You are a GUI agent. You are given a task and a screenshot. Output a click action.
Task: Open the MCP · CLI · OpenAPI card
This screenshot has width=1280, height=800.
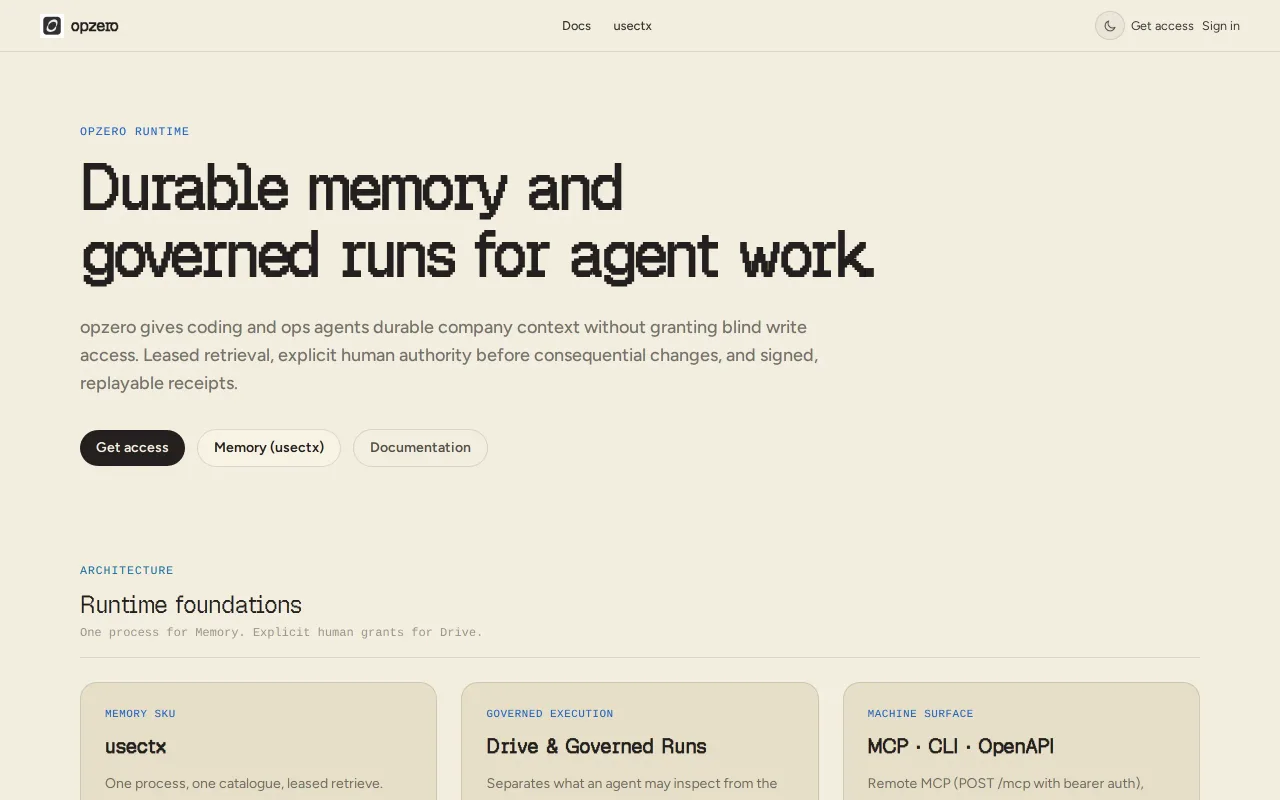[x=1021, y=741]
